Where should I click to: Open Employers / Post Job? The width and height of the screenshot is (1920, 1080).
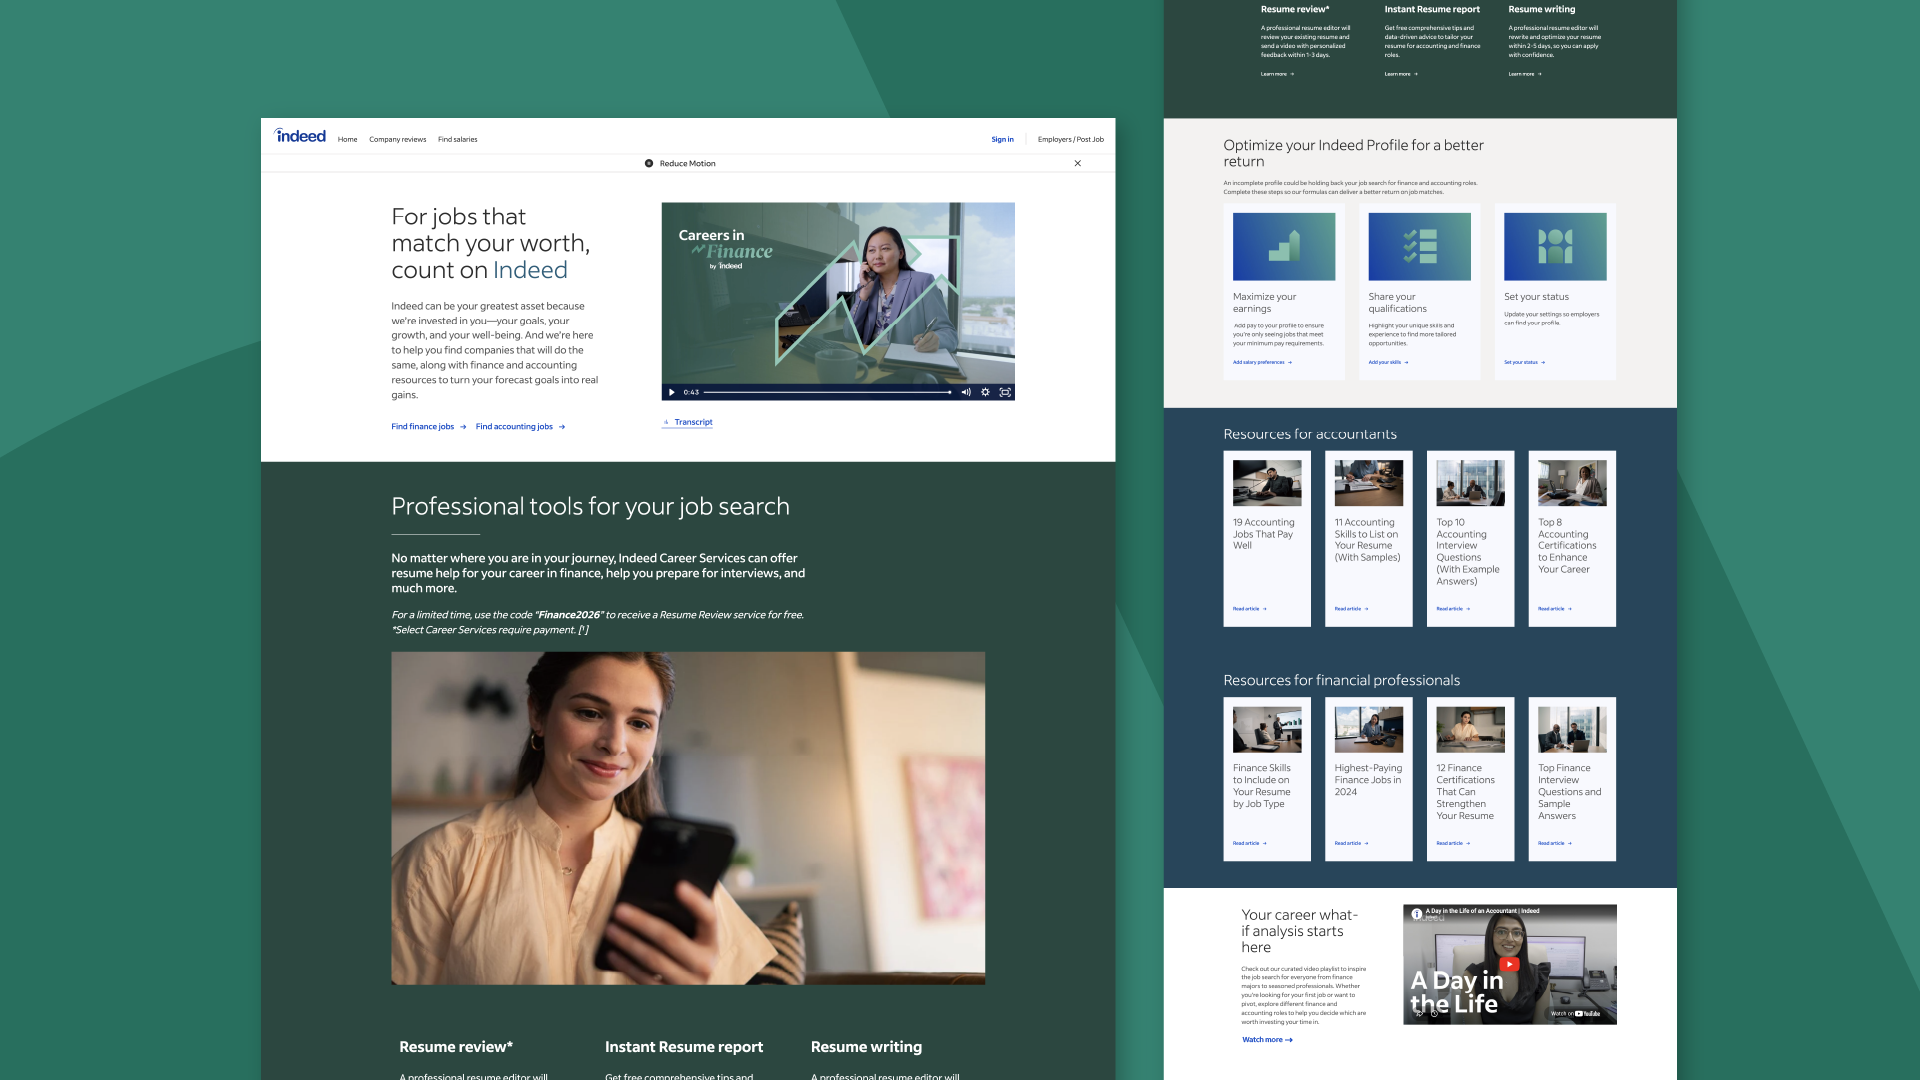[x=1070, y=140]
